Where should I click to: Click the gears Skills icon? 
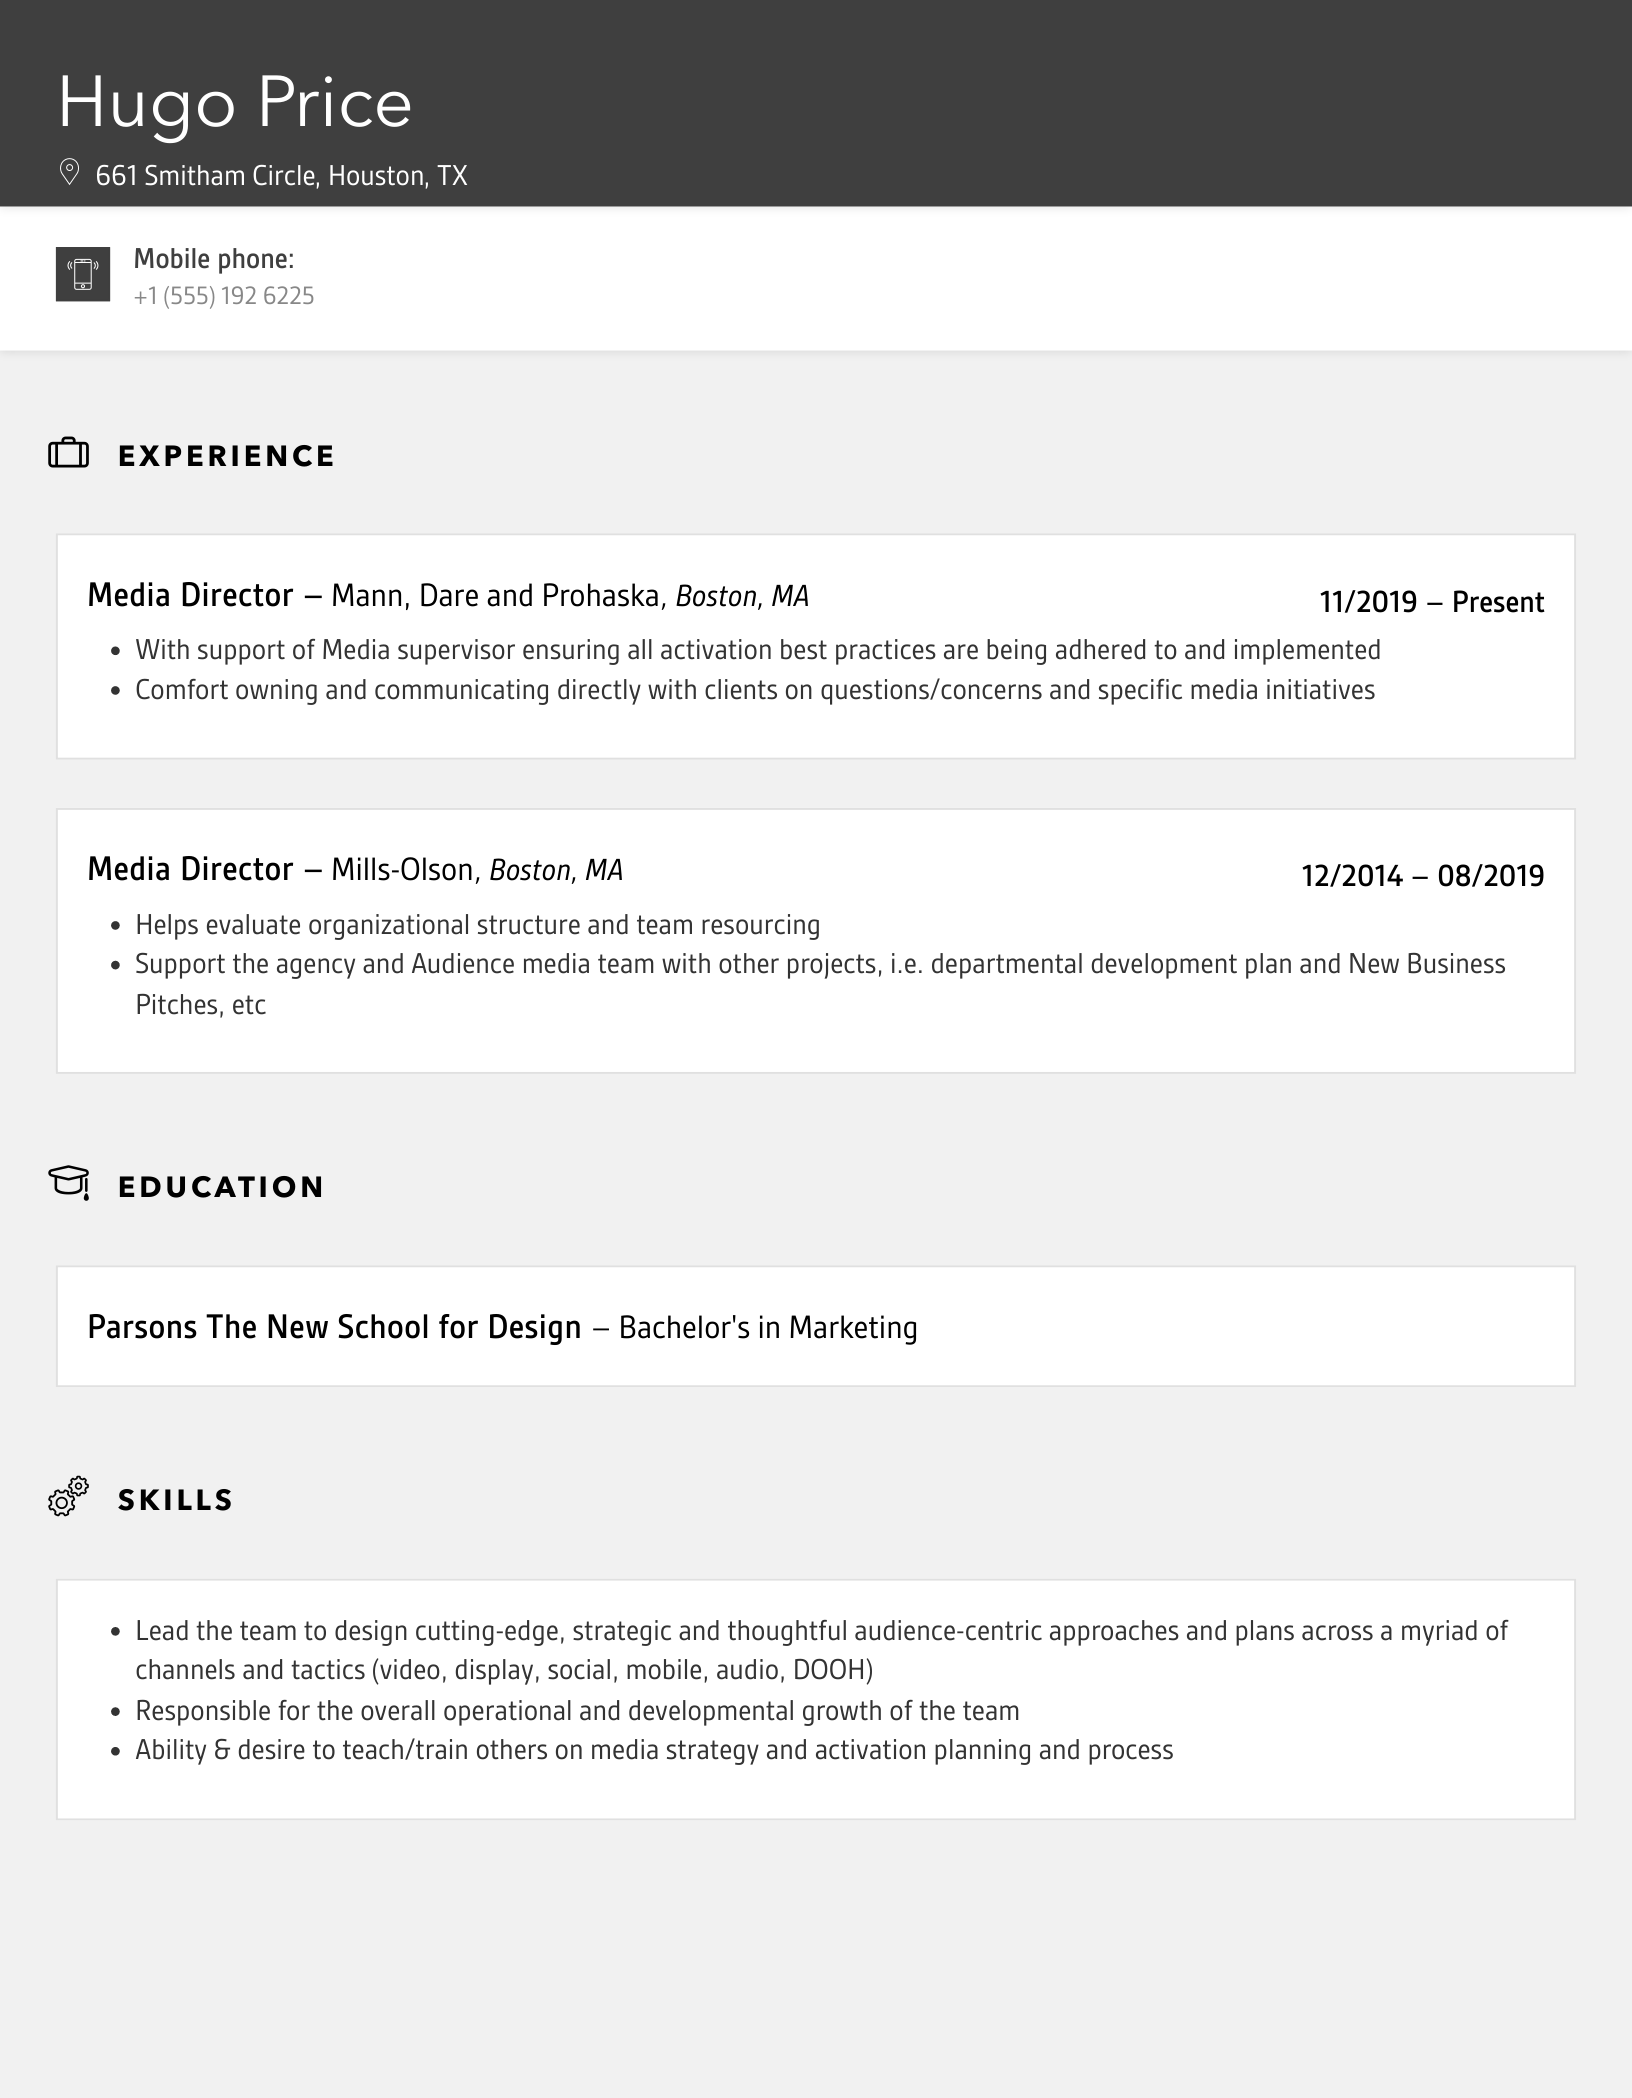pos(69,1497)
